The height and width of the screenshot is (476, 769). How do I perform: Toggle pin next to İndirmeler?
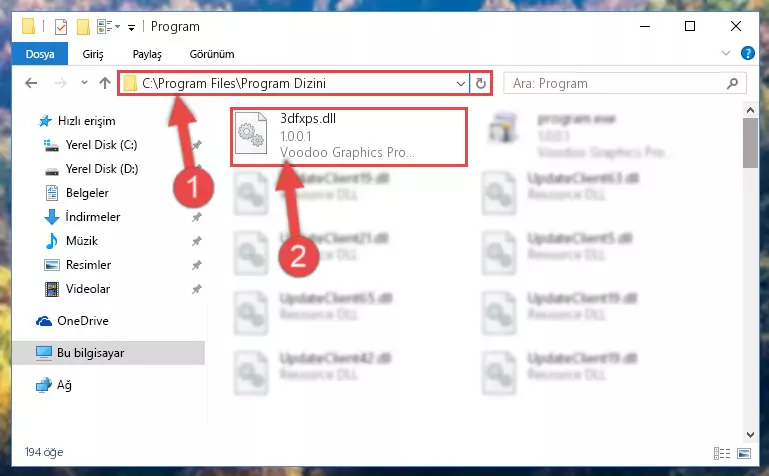197,217
